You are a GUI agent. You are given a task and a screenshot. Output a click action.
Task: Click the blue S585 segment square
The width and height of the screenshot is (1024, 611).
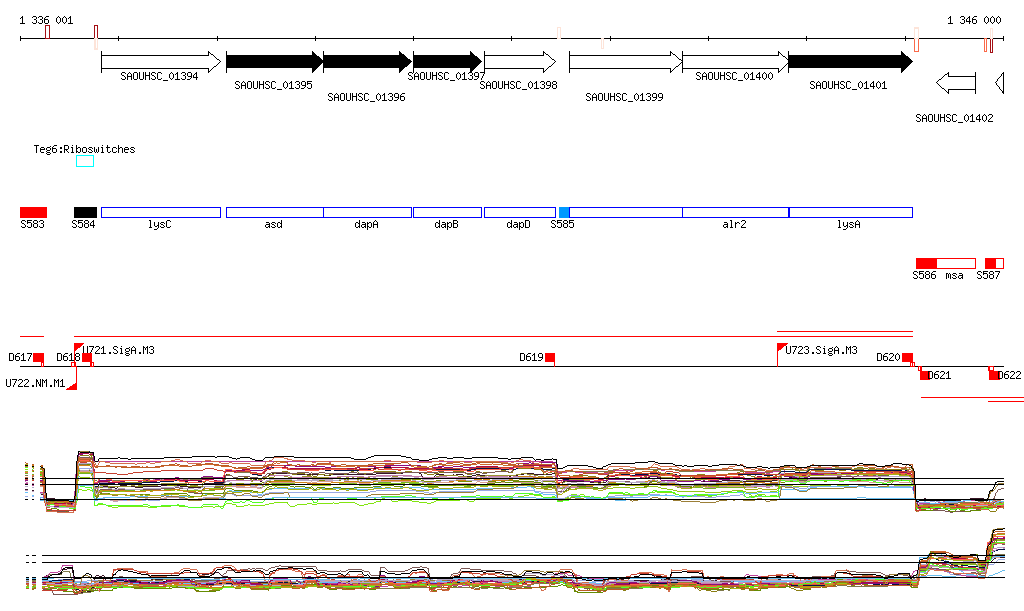pos(564,212)
